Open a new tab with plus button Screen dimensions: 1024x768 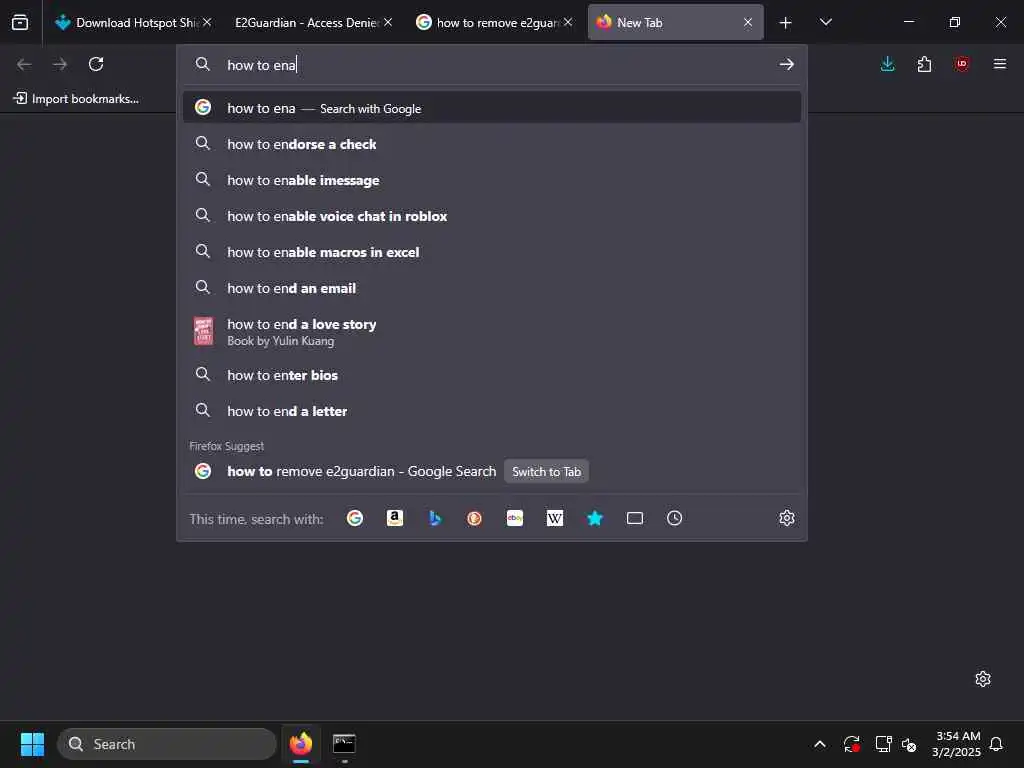[x=786, y=23]
